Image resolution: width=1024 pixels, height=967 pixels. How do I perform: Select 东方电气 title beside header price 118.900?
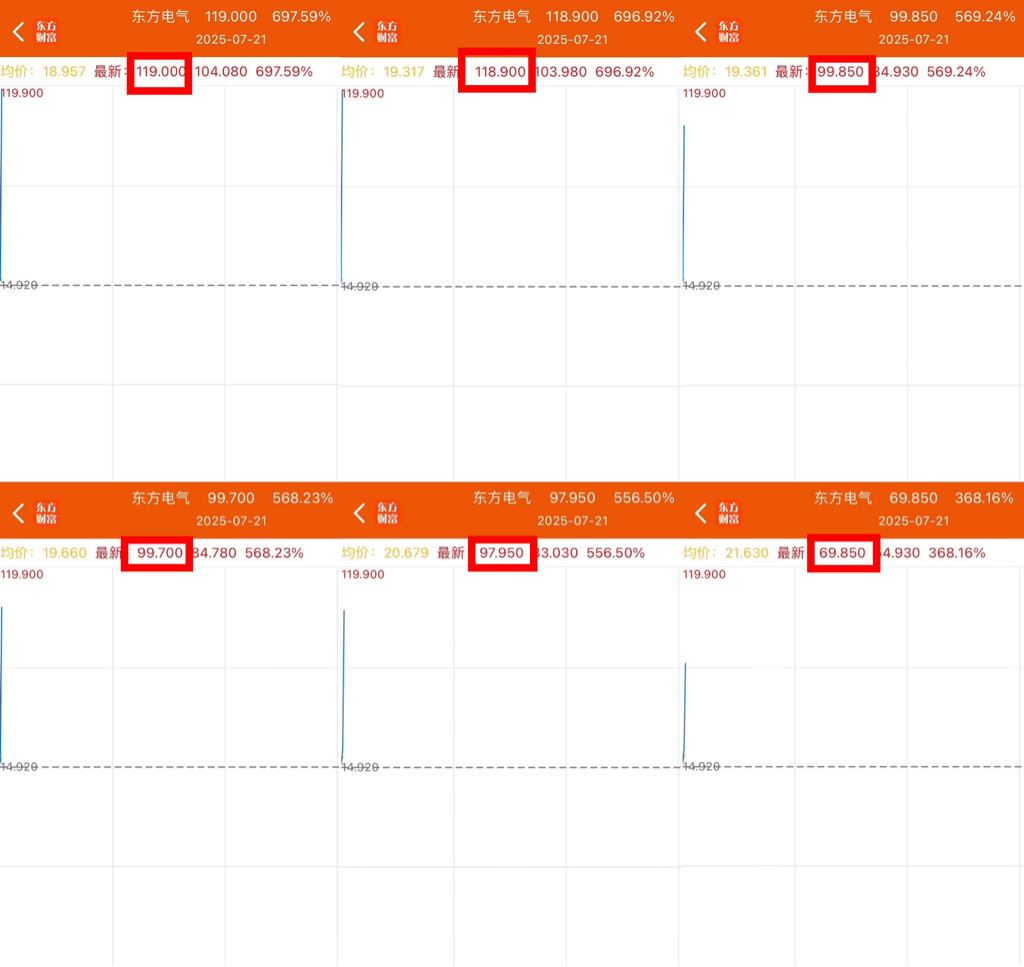(502, 16)
